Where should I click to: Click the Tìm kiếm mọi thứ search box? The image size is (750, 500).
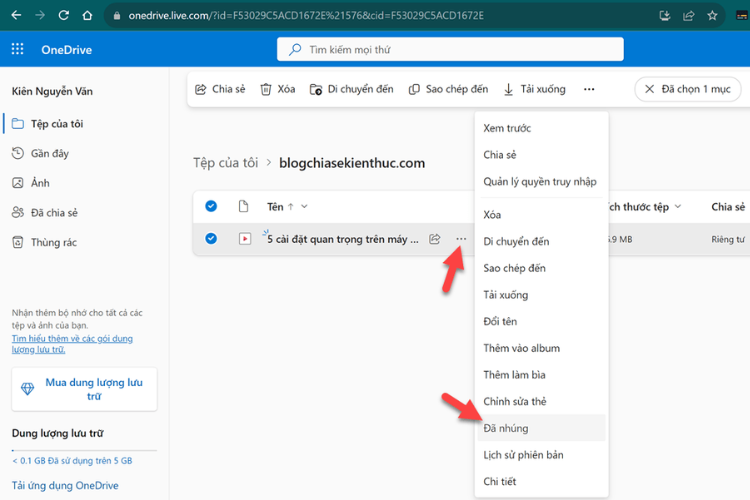450,49
